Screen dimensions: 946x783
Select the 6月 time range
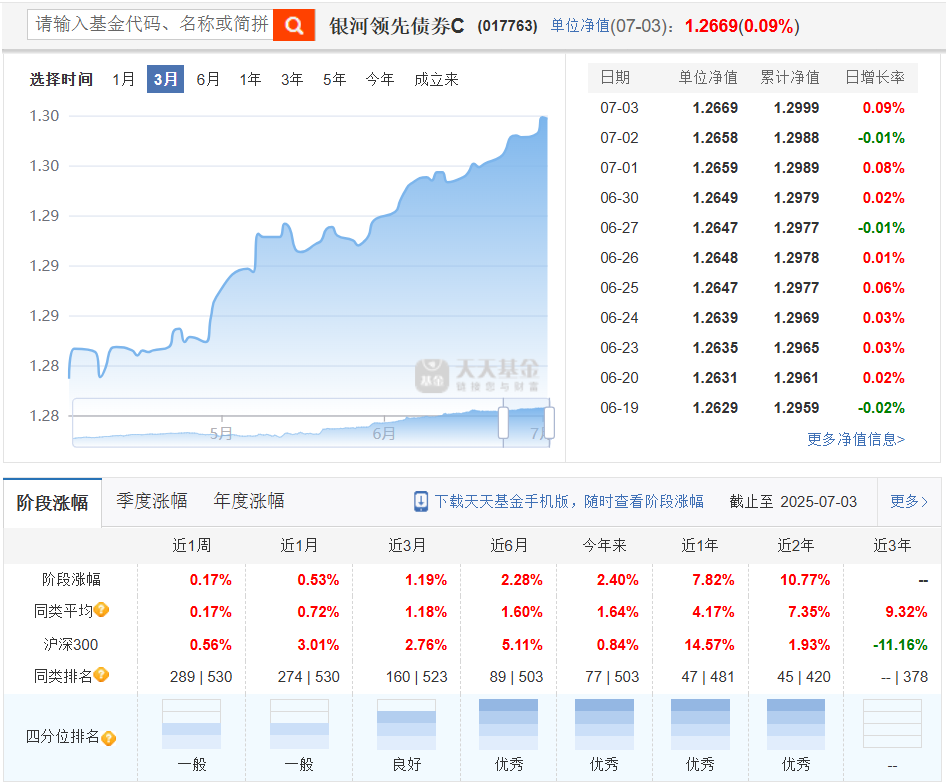[208, 79]
